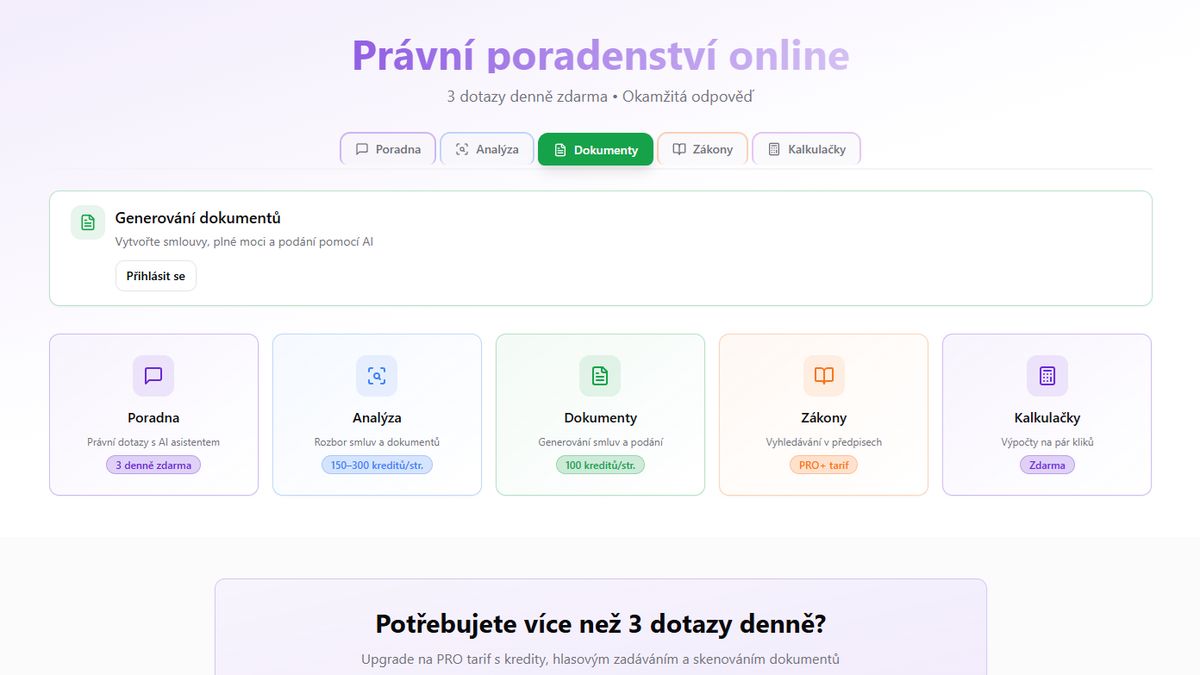Image resolution: width=1200 pixels, height=675 pixels.
Task: Click the 'PRO+ tarif' badge
Action: click(823, 465)
